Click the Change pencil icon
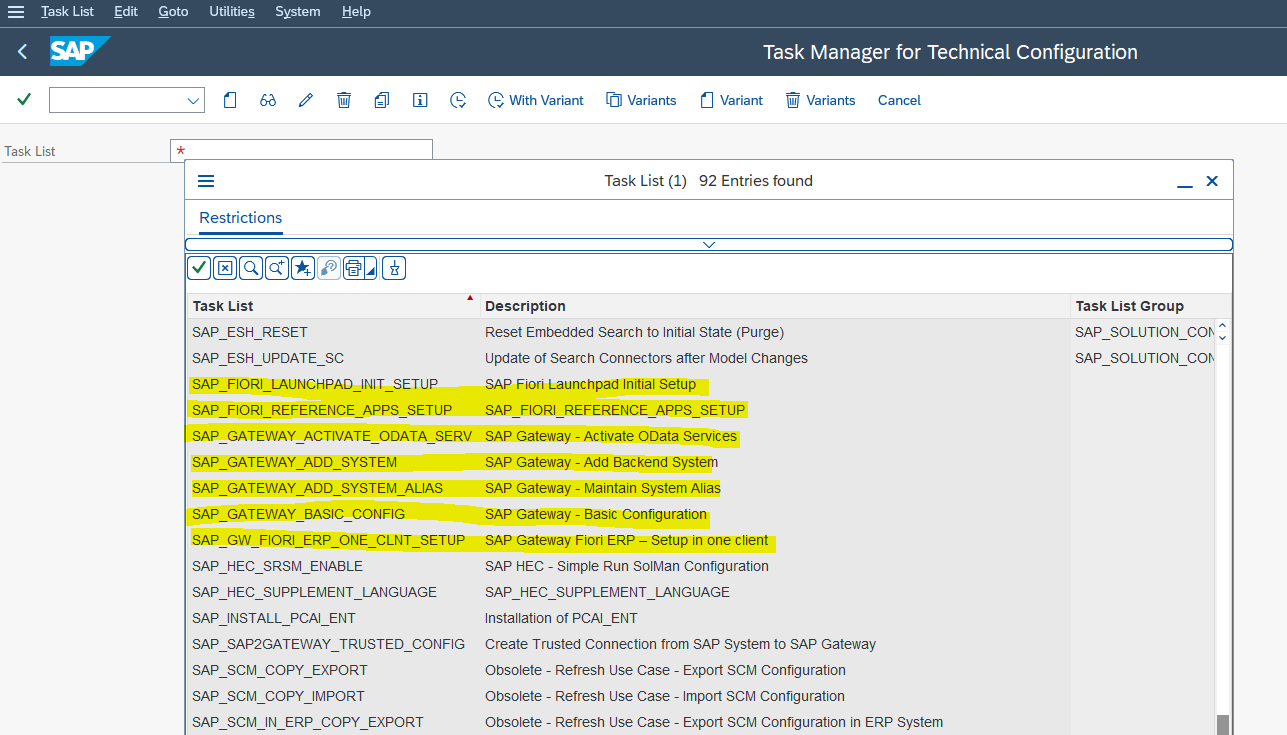Screen dimensions: 1287x735 (306, 100)
